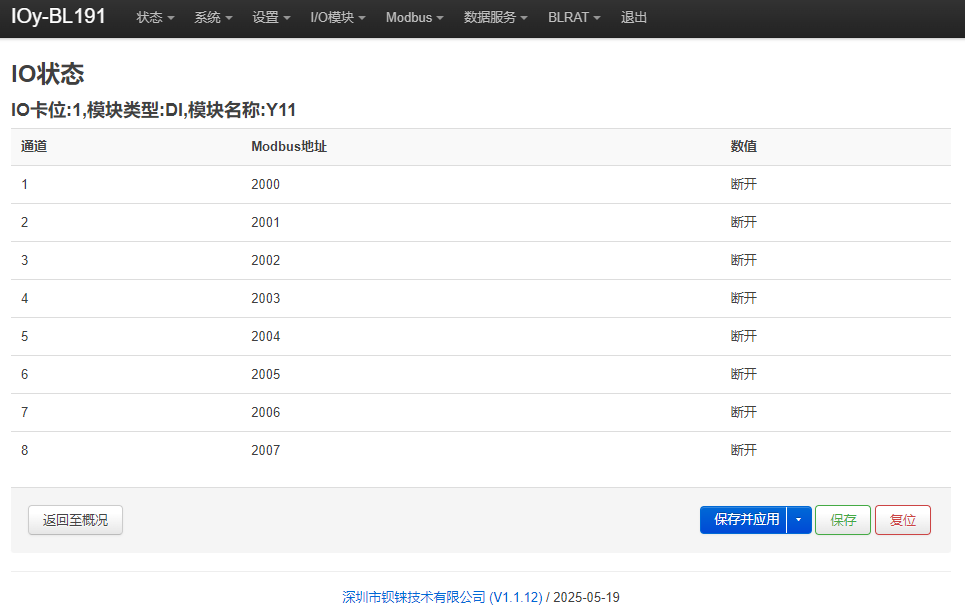Image resolution: width=965 pixels, height=614 pixels.
Task: Click the 断开 value in row 2000
Action: click(x=743, y=185)
